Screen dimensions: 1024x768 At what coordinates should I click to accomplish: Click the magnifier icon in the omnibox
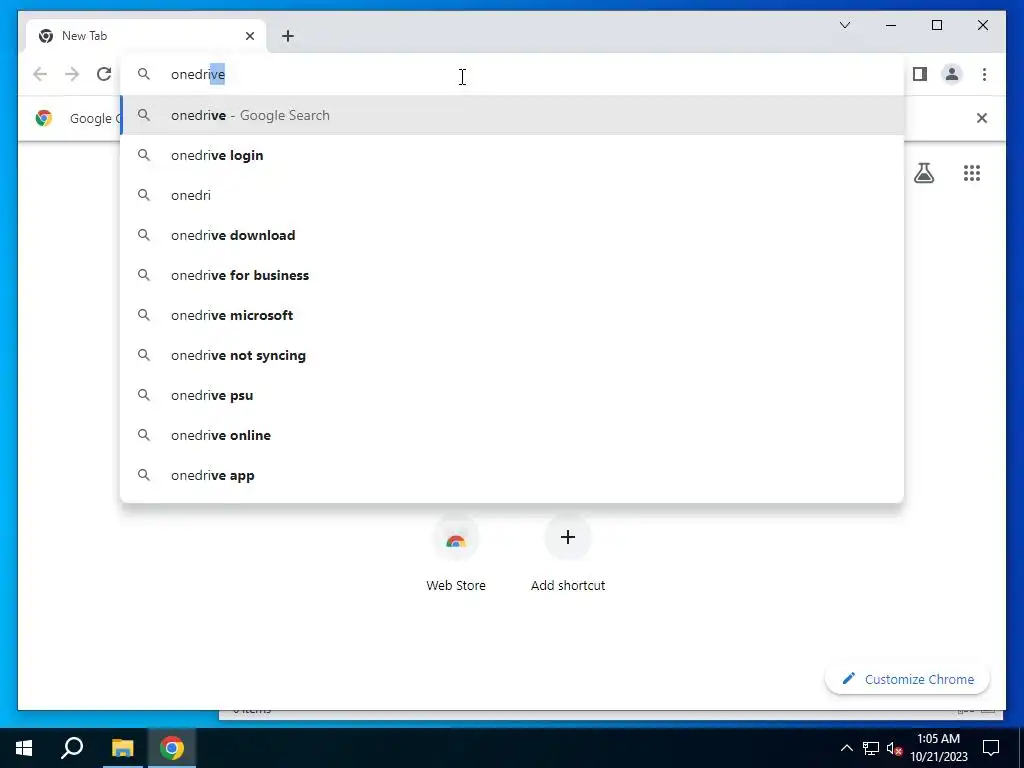point(144,74)
